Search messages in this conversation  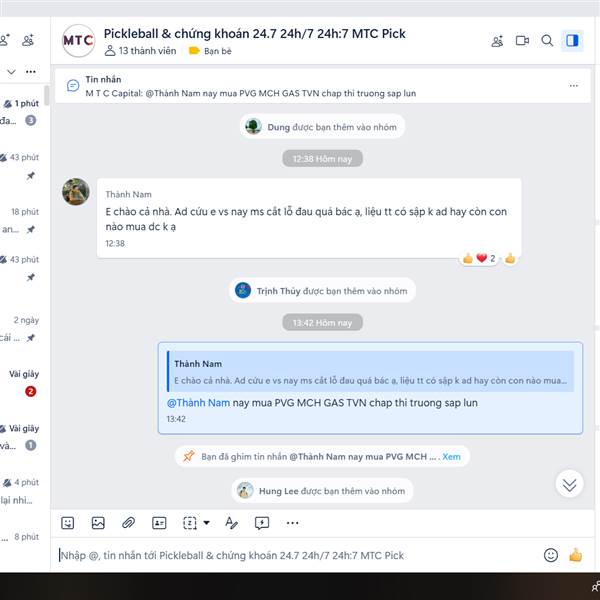click(547, 41)
